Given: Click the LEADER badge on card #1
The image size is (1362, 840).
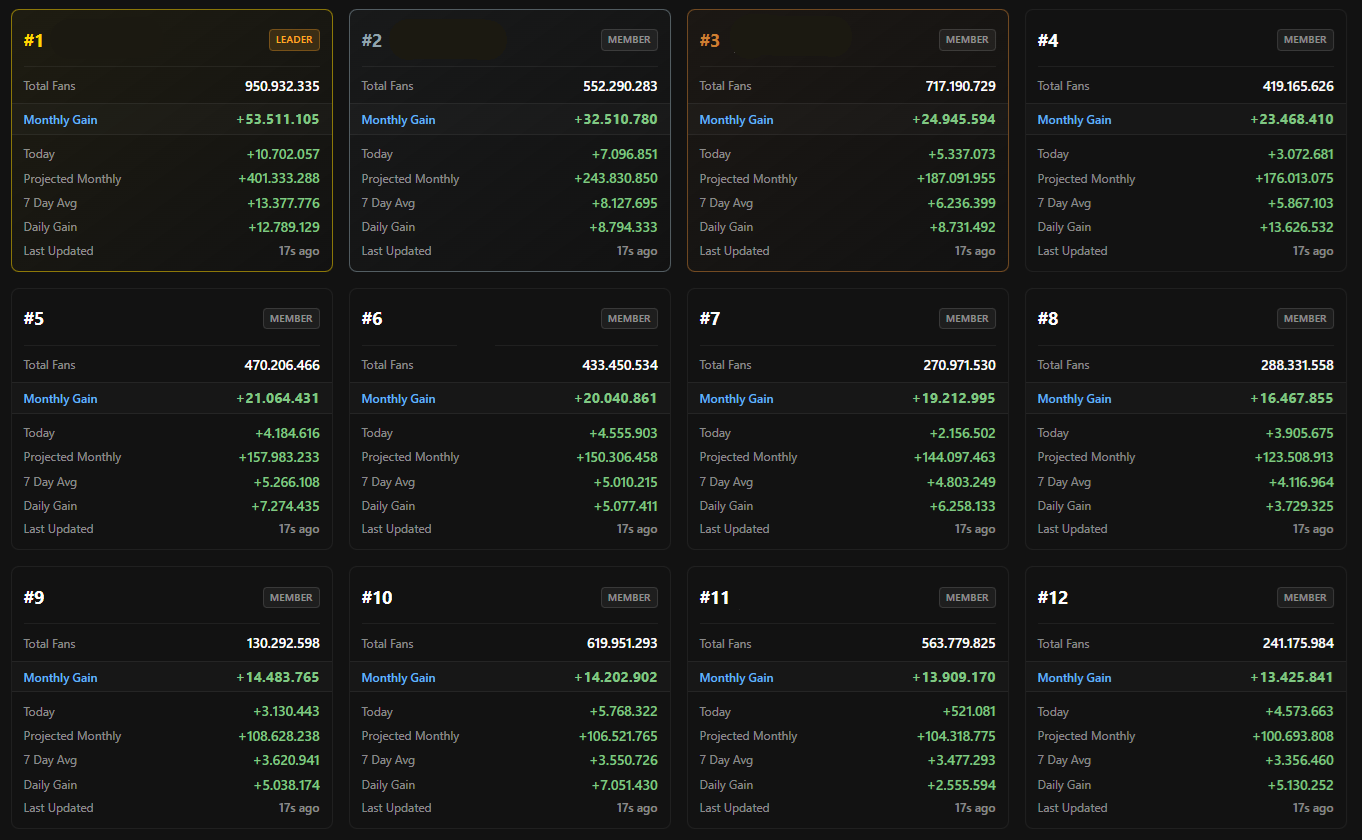Looking at the screenshot, I should point(294,40).
